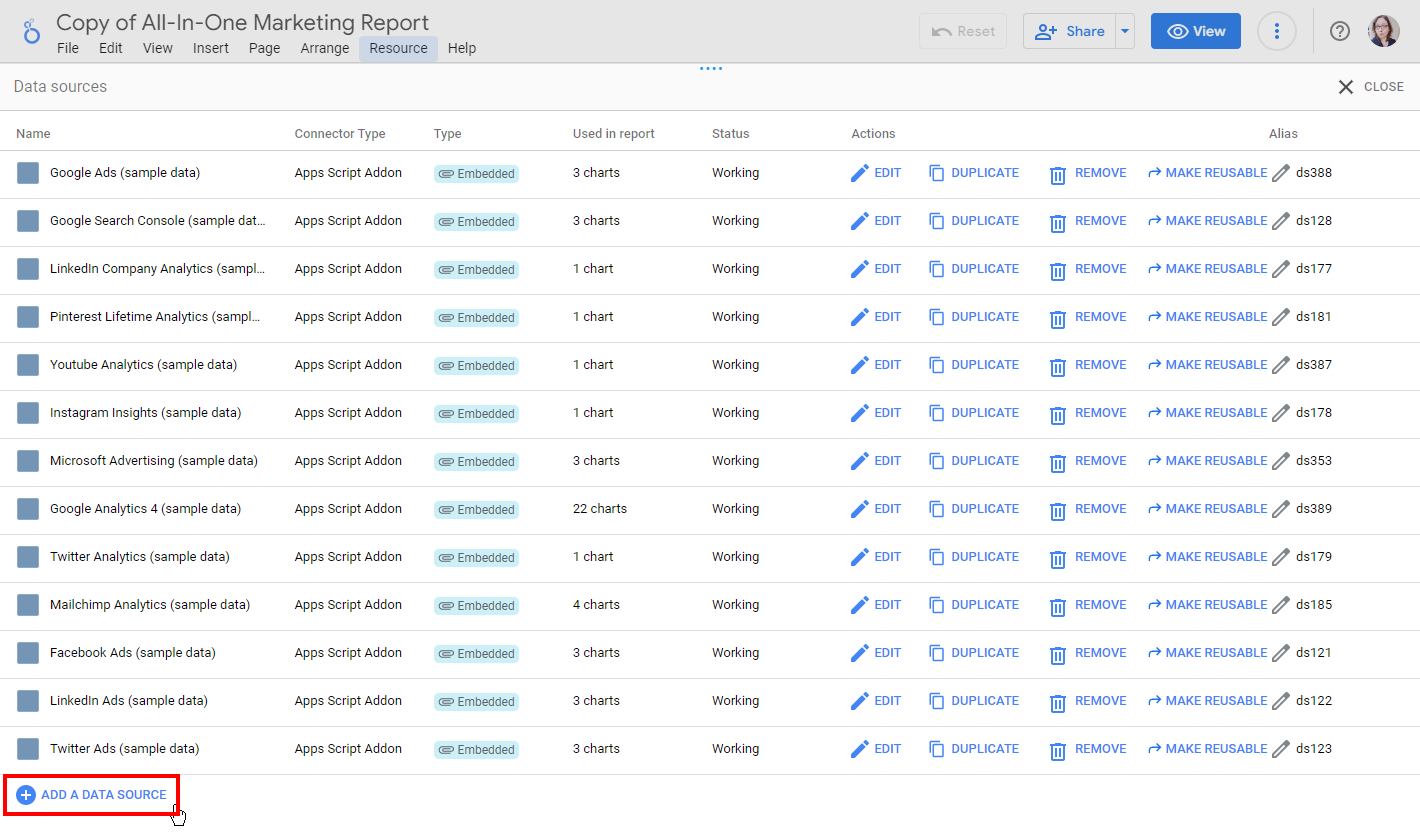Remove the Twitter Ads data source
The image size is (1420, 839).
pyautogui.click(x=1088, y=748)
